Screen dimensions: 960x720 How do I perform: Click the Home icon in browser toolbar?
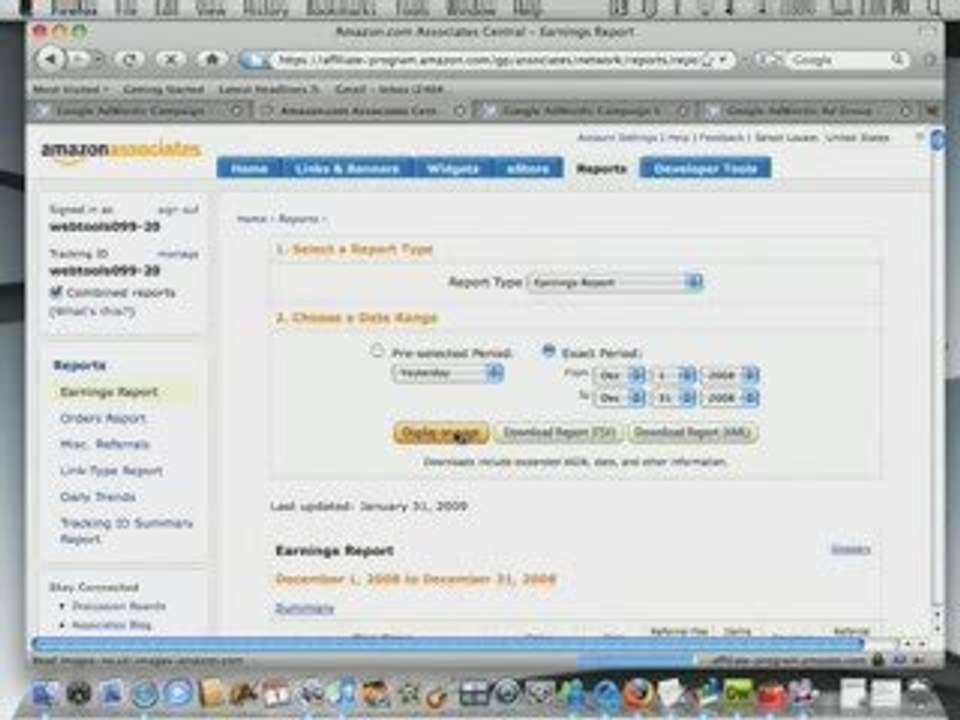pyautogui.click(x=212, y=59)
